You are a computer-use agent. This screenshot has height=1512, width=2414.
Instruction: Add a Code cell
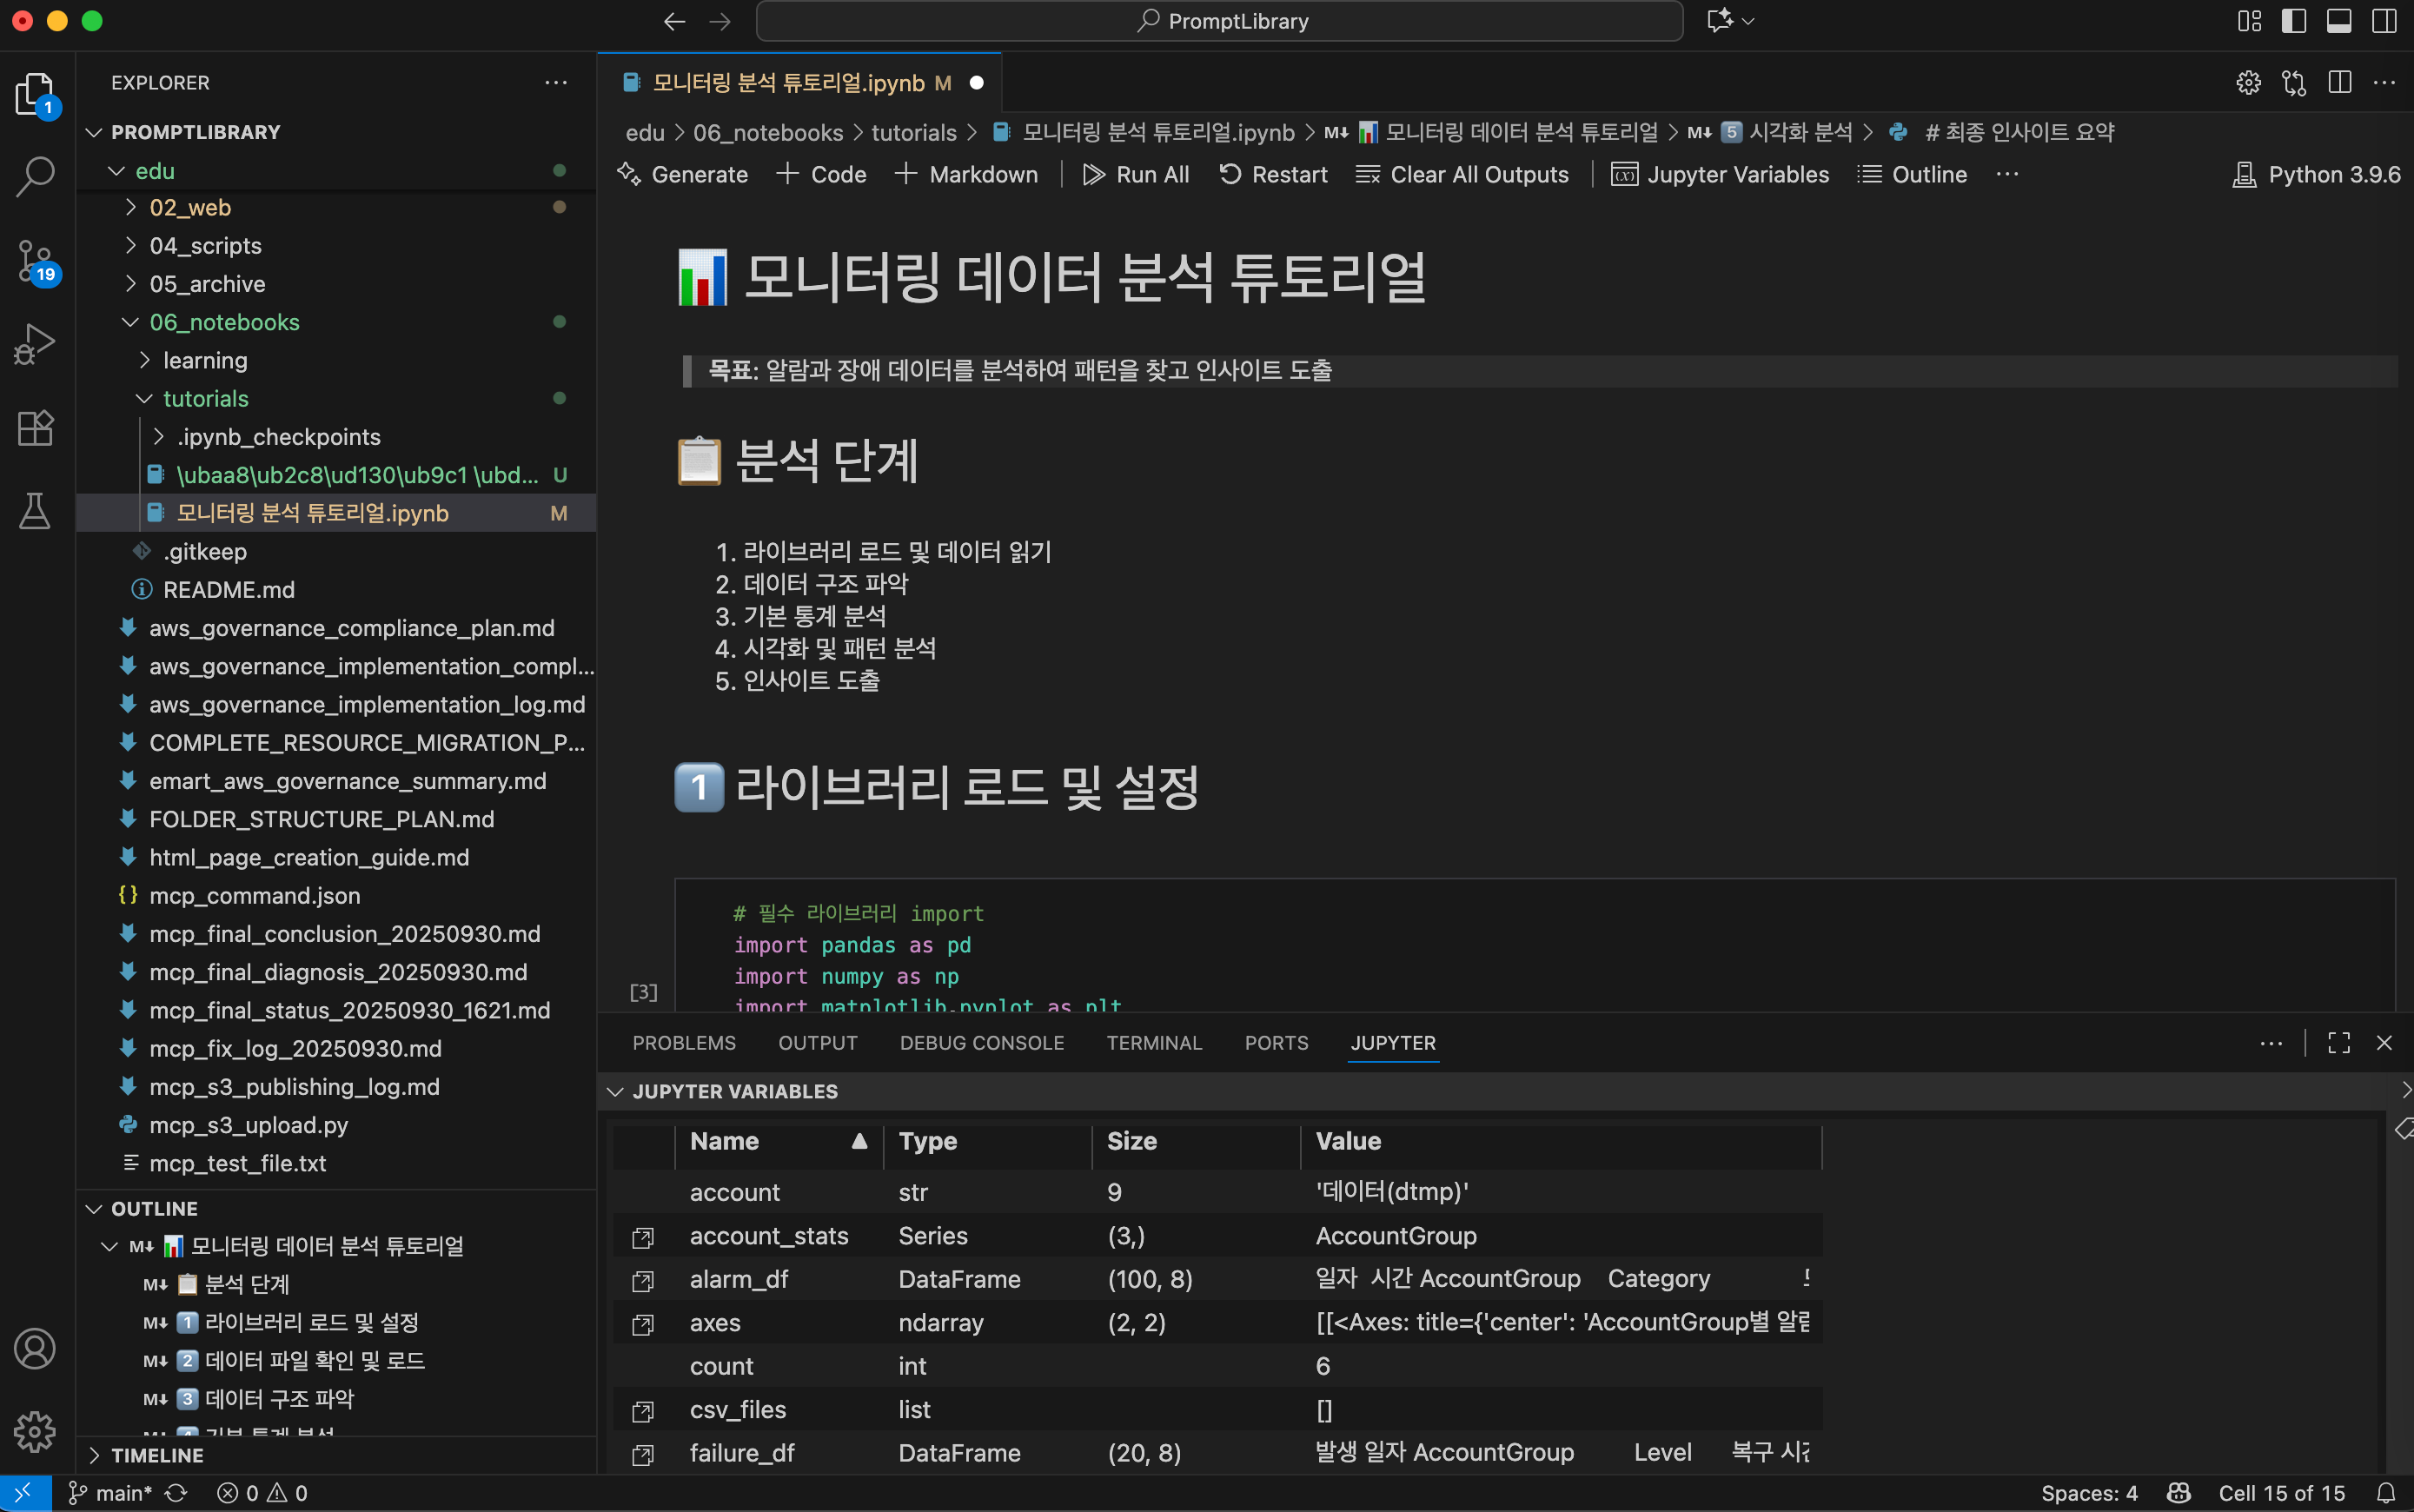pyautogui.click(x=821, y=175)
